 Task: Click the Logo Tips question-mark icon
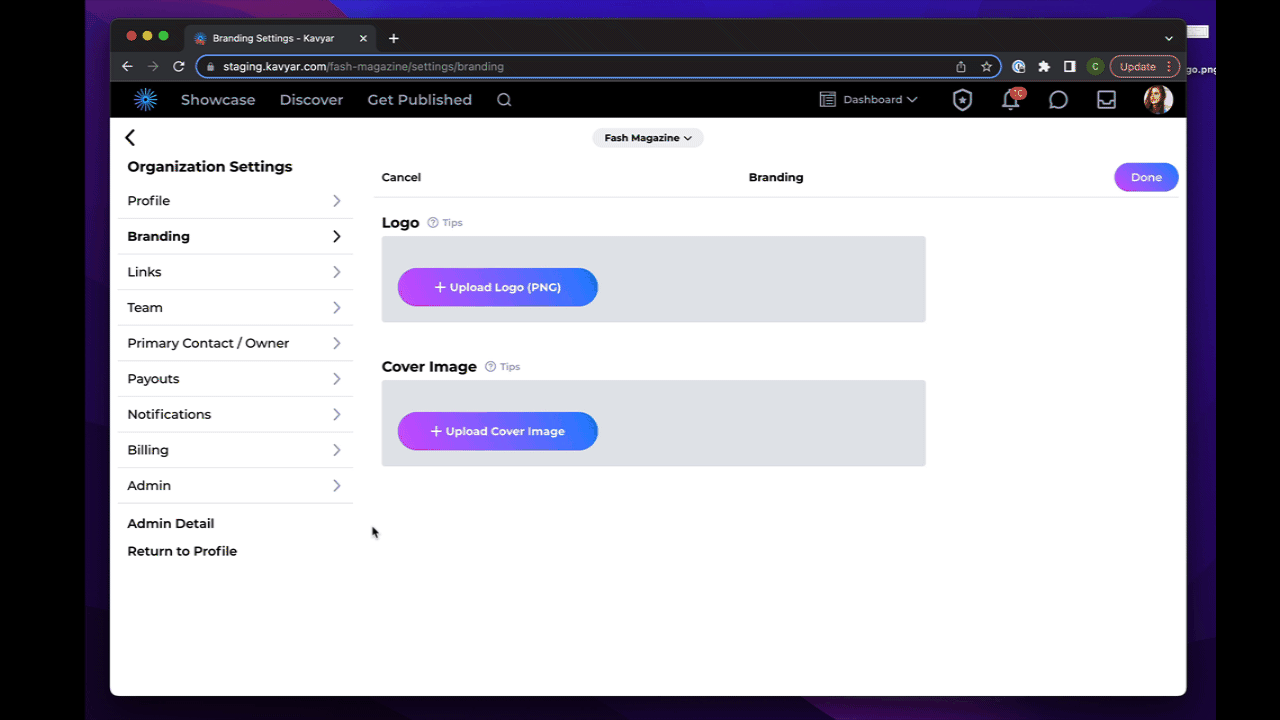tap(433, 223)
